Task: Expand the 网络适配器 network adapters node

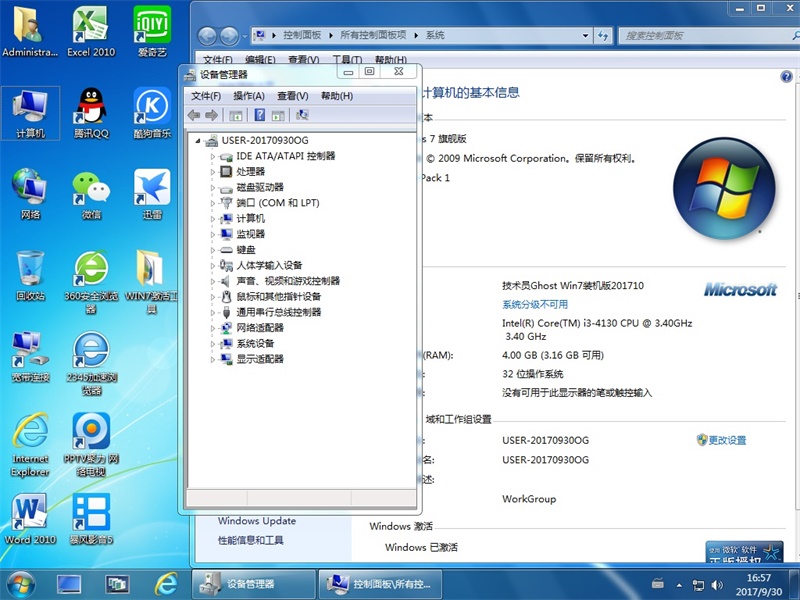Action: pos(213,328)
